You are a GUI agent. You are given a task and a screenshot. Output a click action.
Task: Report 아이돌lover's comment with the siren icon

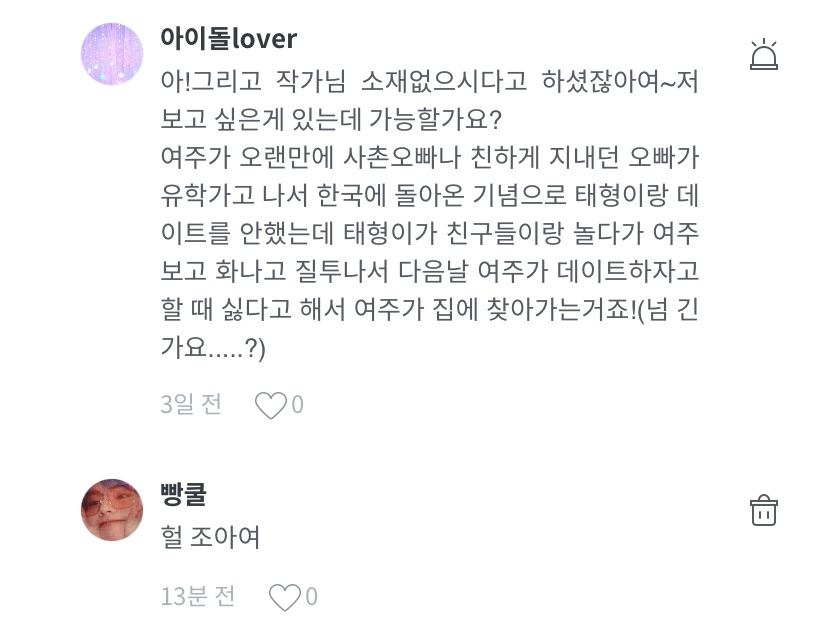tap(764, 55)
